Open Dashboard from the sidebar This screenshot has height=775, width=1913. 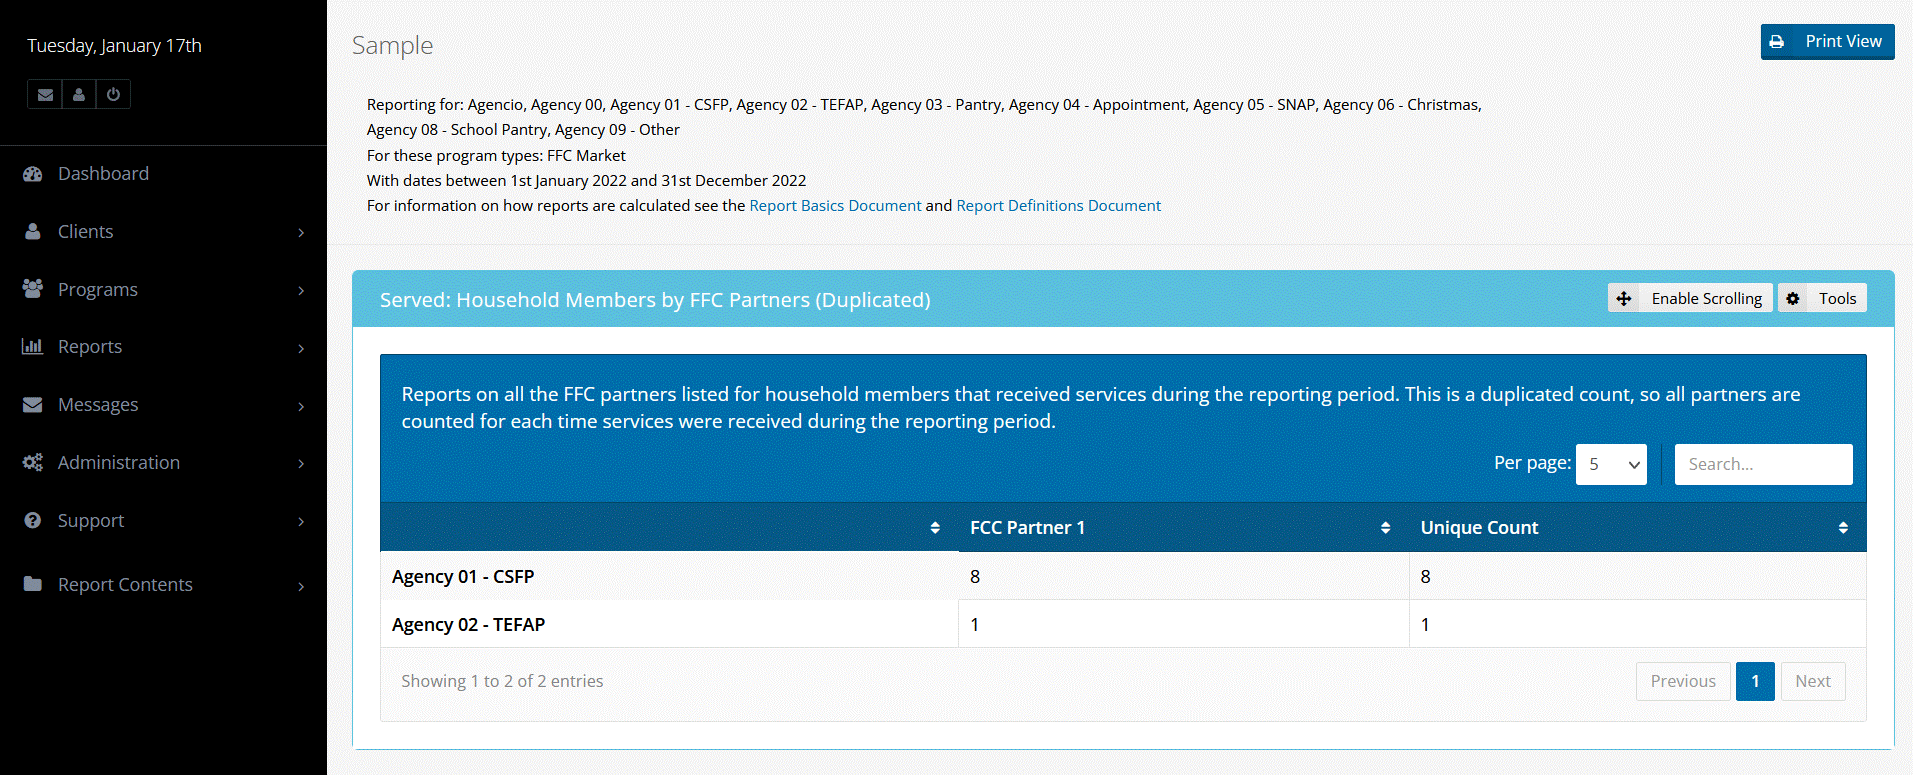[103, 174]
